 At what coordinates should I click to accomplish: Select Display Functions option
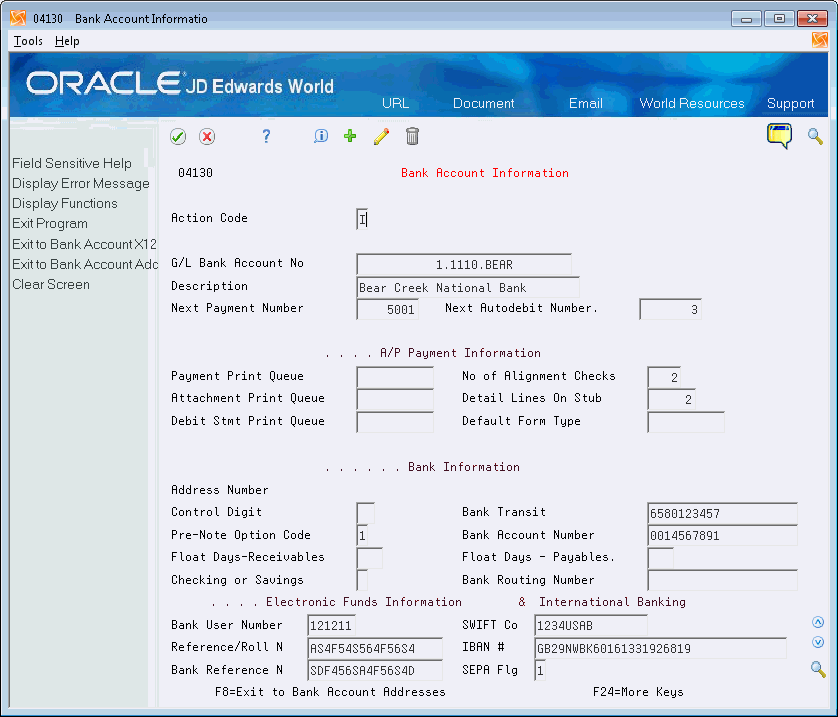(x=65, y=204)
